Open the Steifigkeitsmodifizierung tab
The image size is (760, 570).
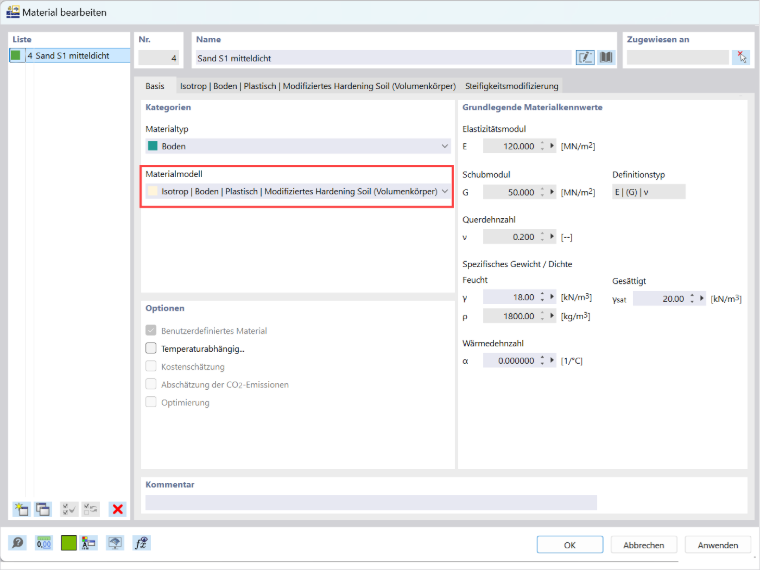coord(512,86)
